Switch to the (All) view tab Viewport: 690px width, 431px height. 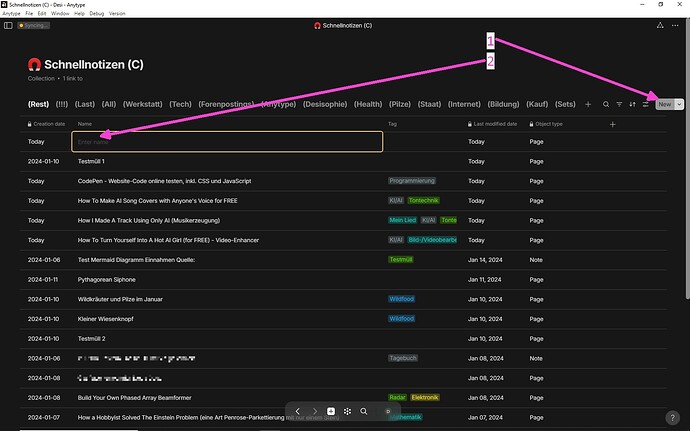[109, 104]
